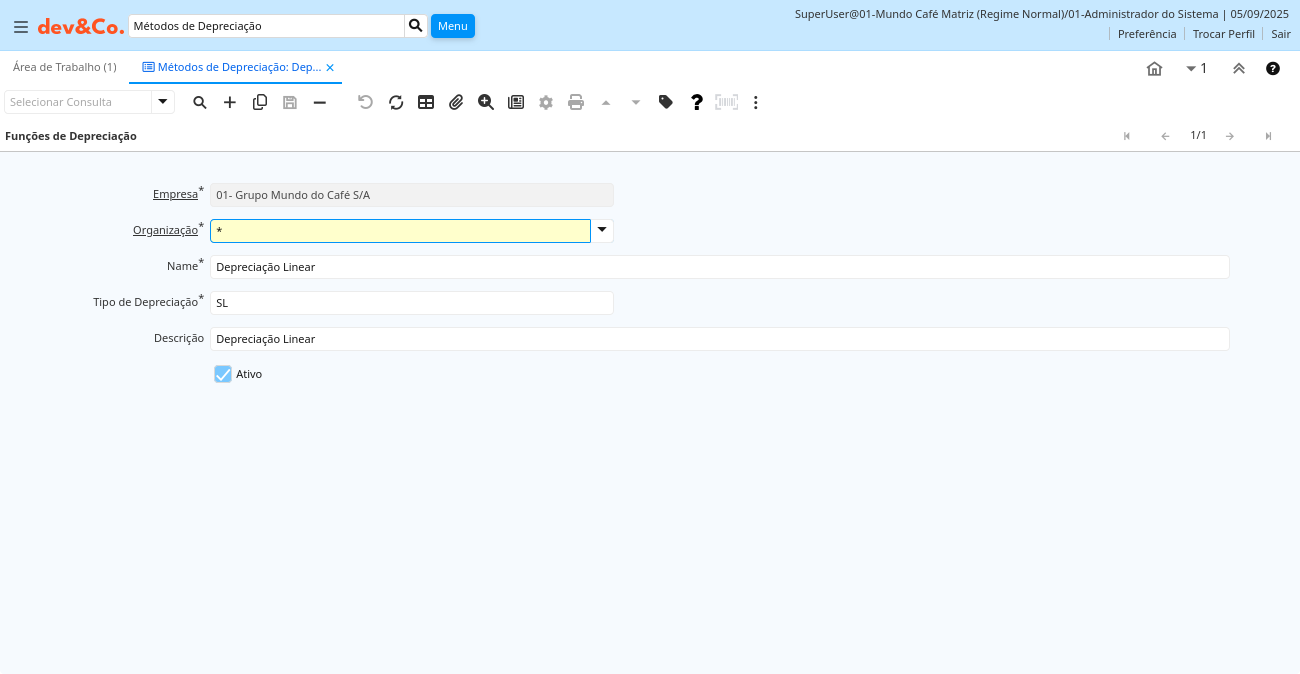The height and width of the screenshot is (674, 1300).
Task: Click the Find Record magnifier icon
Action: coord(200,102)
